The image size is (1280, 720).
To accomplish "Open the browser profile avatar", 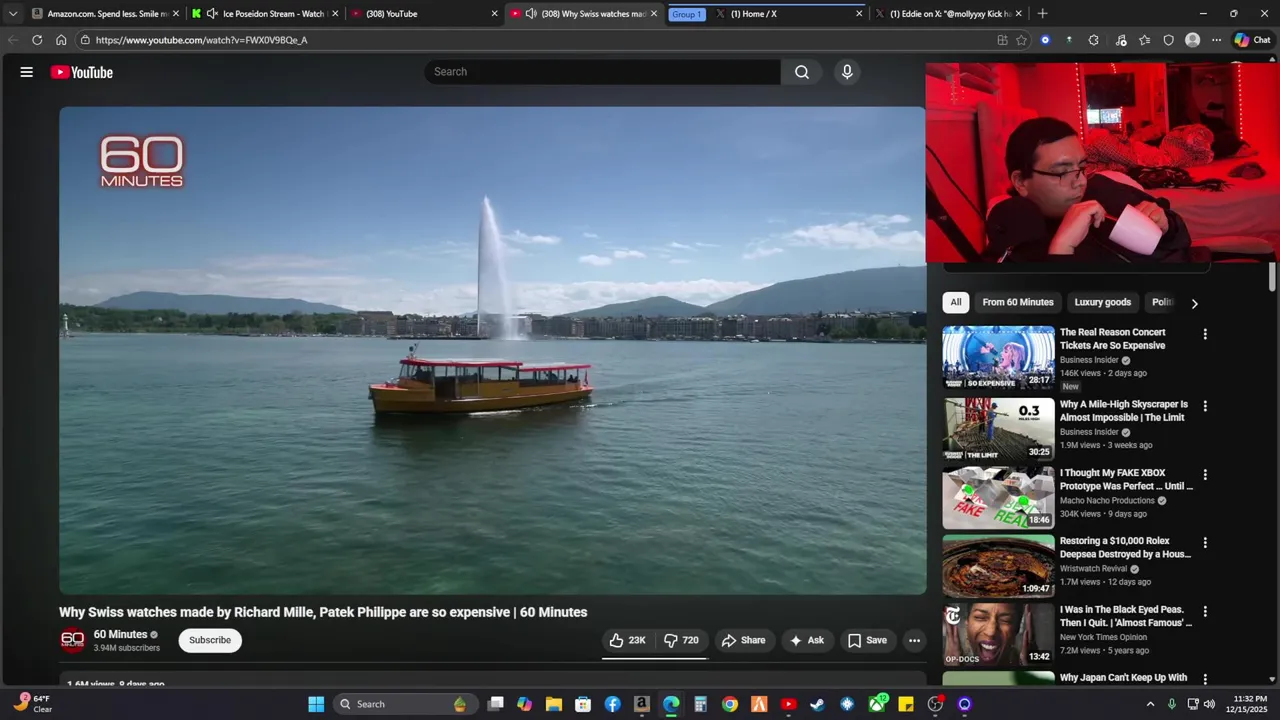I will [x=1192, y=40].
